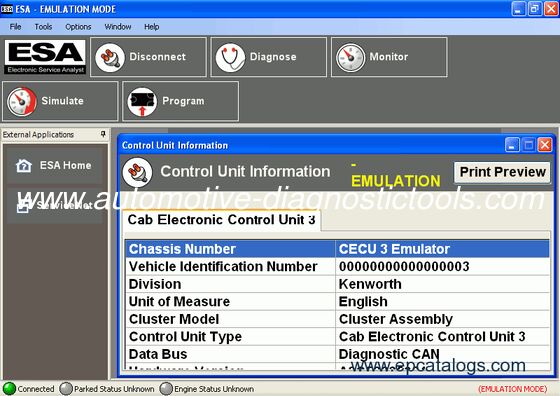Select the Control Unit Type label
The height and width of the screenshot is (396, 560).
coord(230,336)
